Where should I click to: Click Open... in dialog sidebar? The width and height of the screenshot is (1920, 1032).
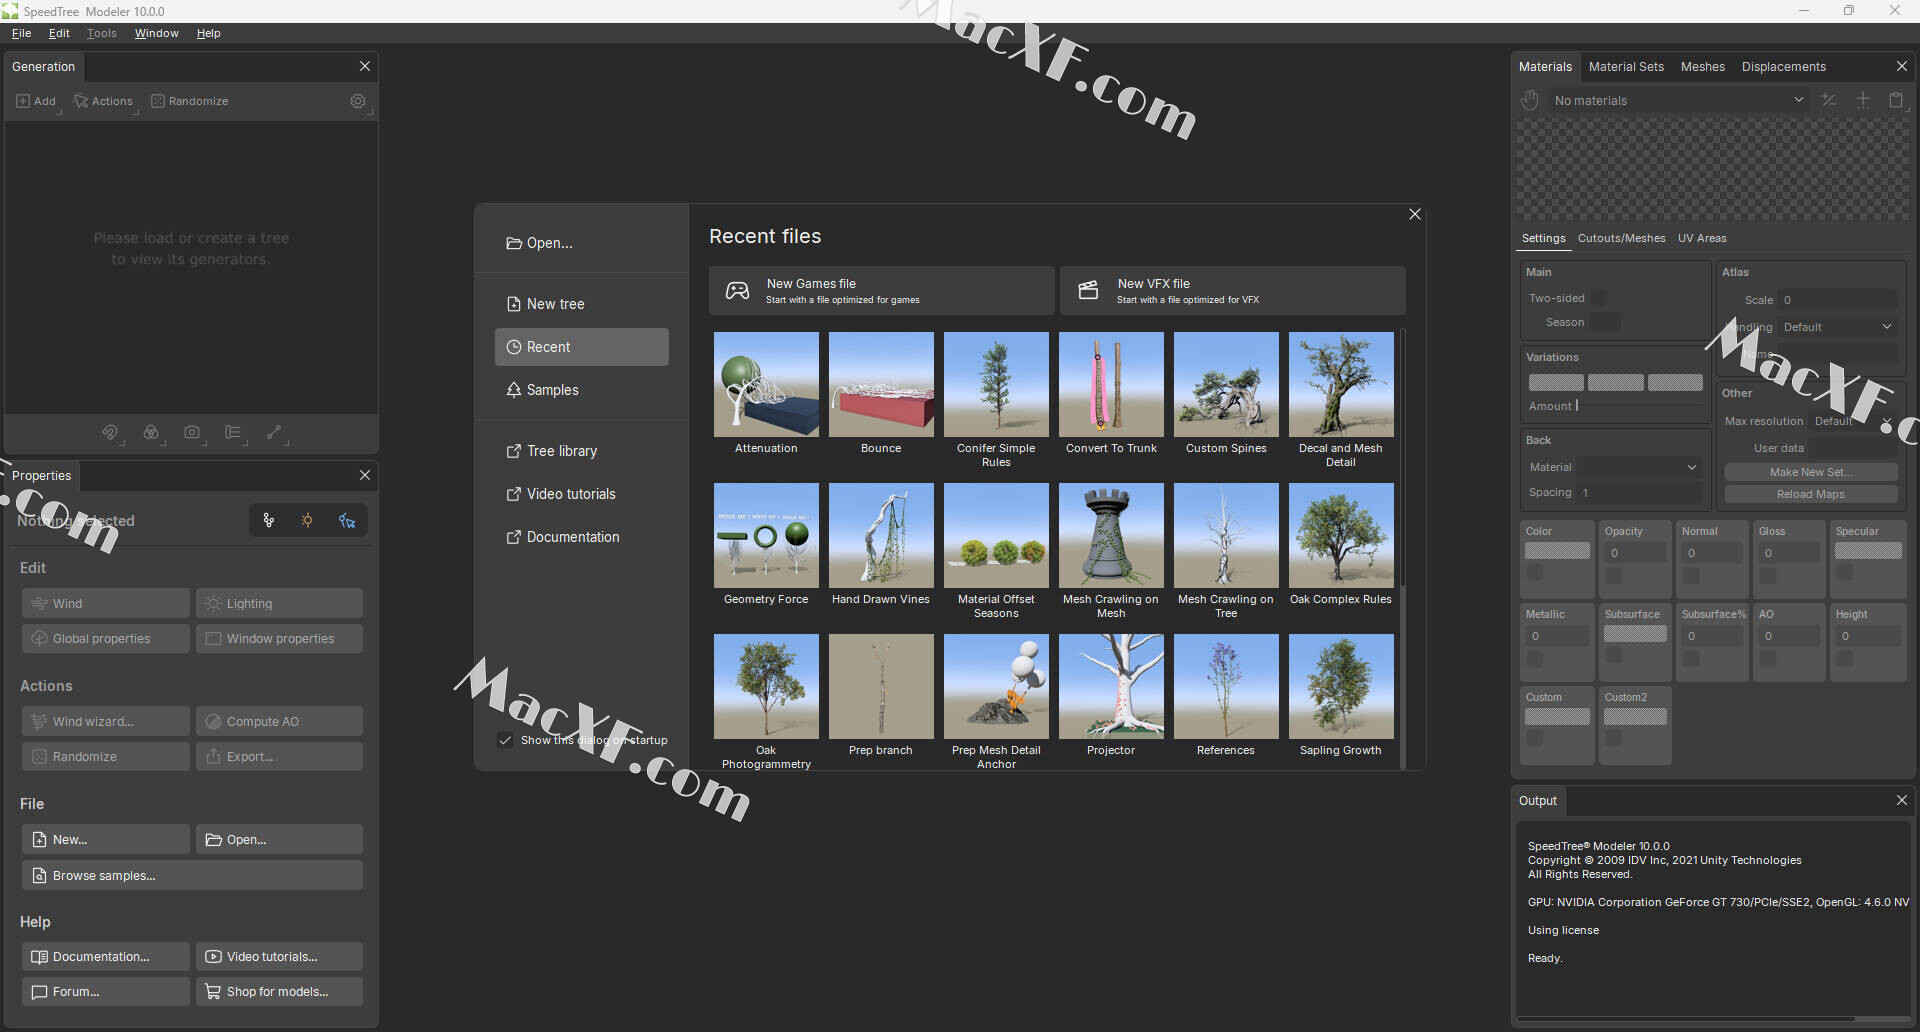point(582,243)
